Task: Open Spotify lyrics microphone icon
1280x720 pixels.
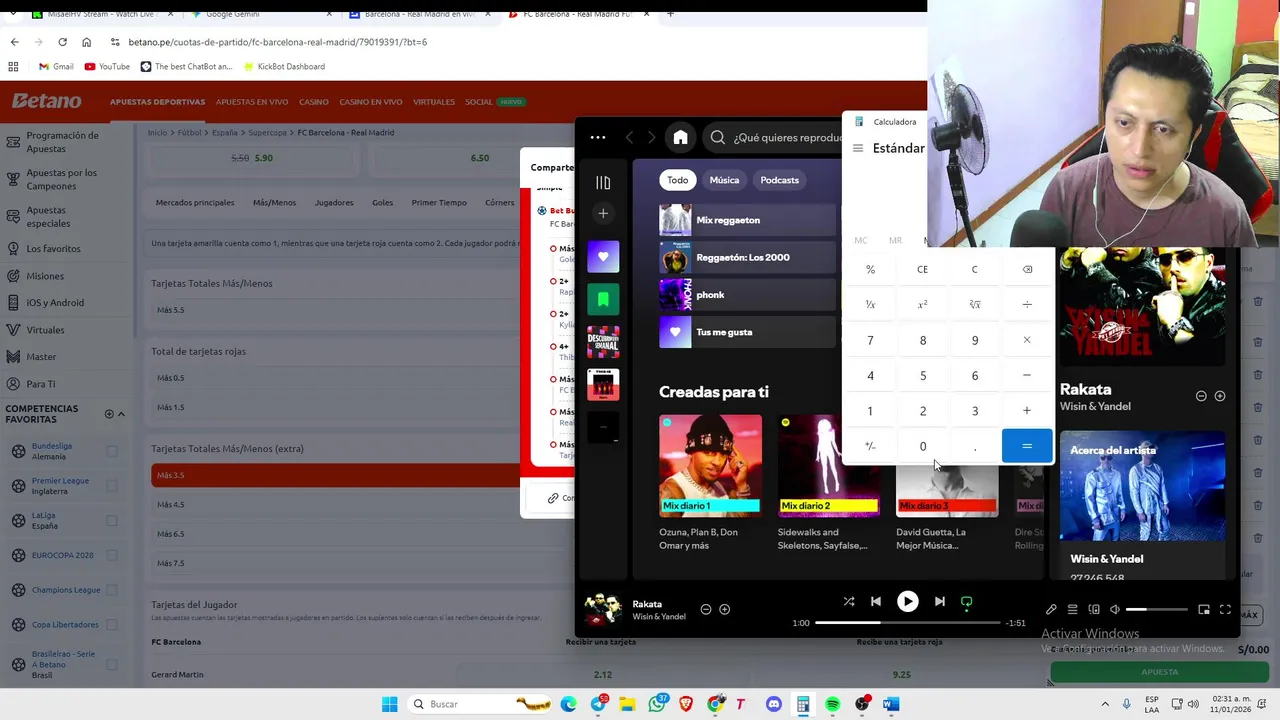Action: pyautogui.click(x=1051, y=610)
